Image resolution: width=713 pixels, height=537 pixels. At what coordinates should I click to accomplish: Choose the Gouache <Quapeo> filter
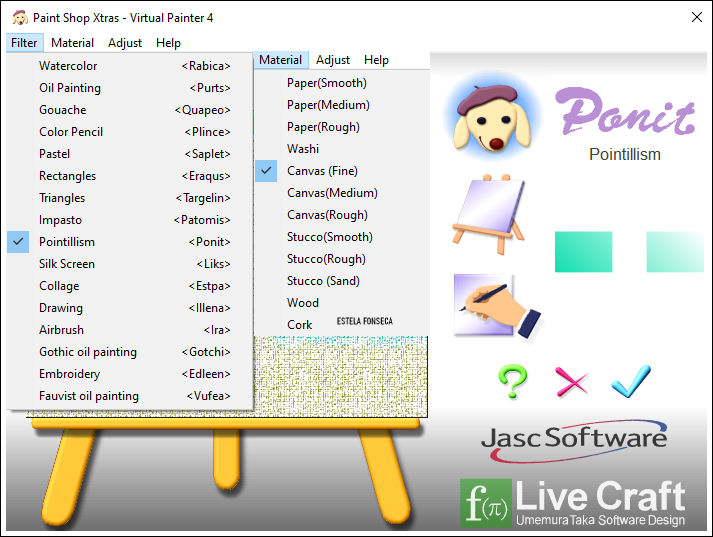point(130,110)
